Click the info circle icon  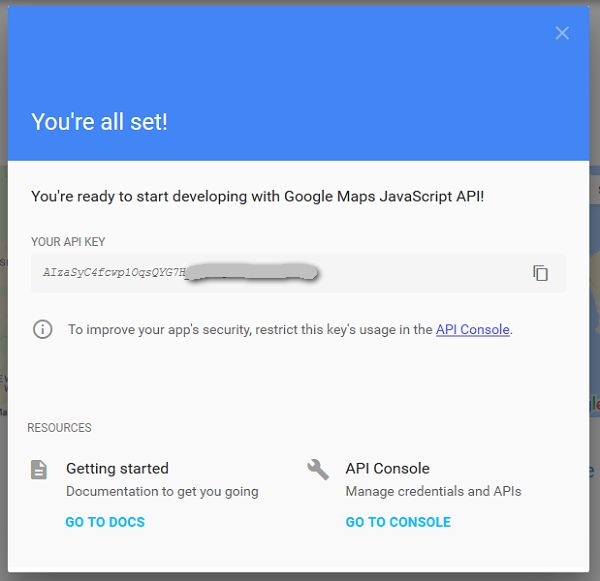[x=42, y=329]
